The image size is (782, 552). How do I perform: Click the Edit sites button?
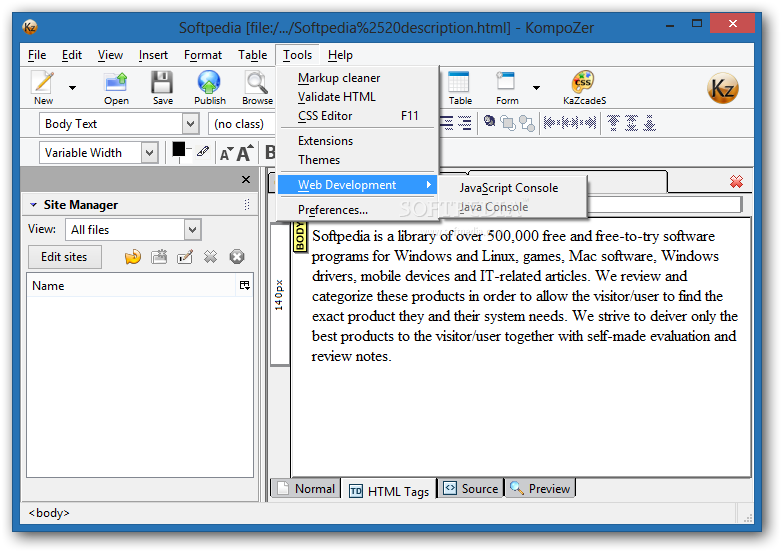(x=64, y=257)
